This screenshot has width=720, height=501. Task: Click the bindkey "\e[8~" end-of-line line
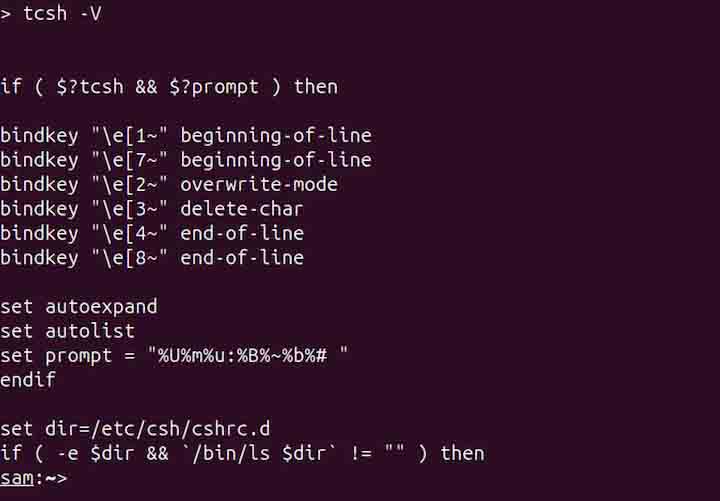click(x=152, y=258)
